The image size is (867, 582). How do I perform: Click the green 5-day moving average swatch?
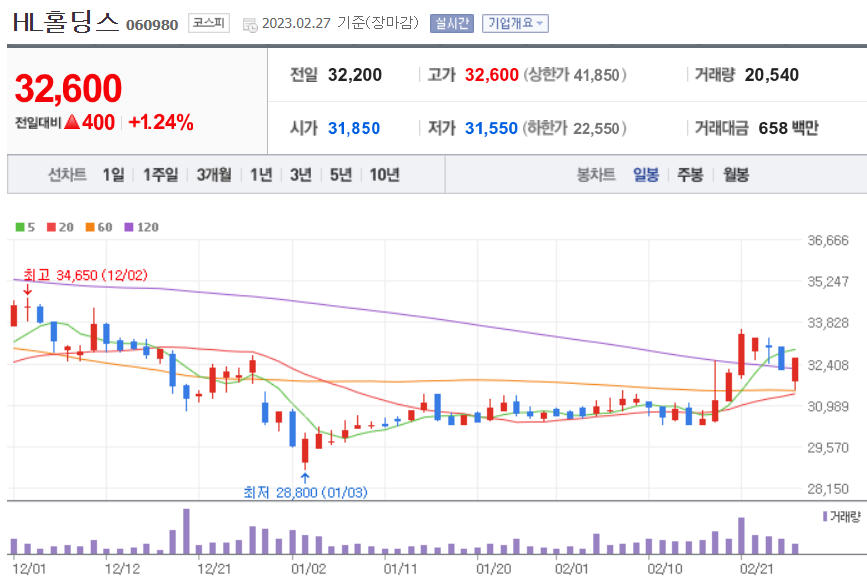coord(20,227)
